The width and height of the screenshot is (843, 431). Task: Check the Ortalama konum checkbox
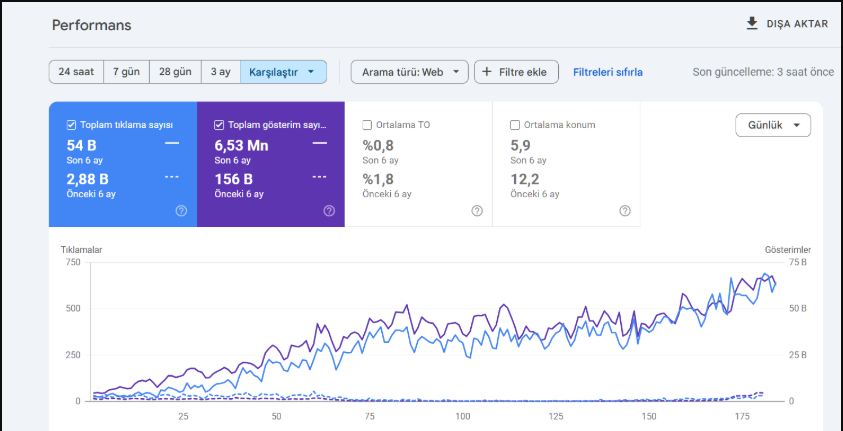(x=515, y=125)
